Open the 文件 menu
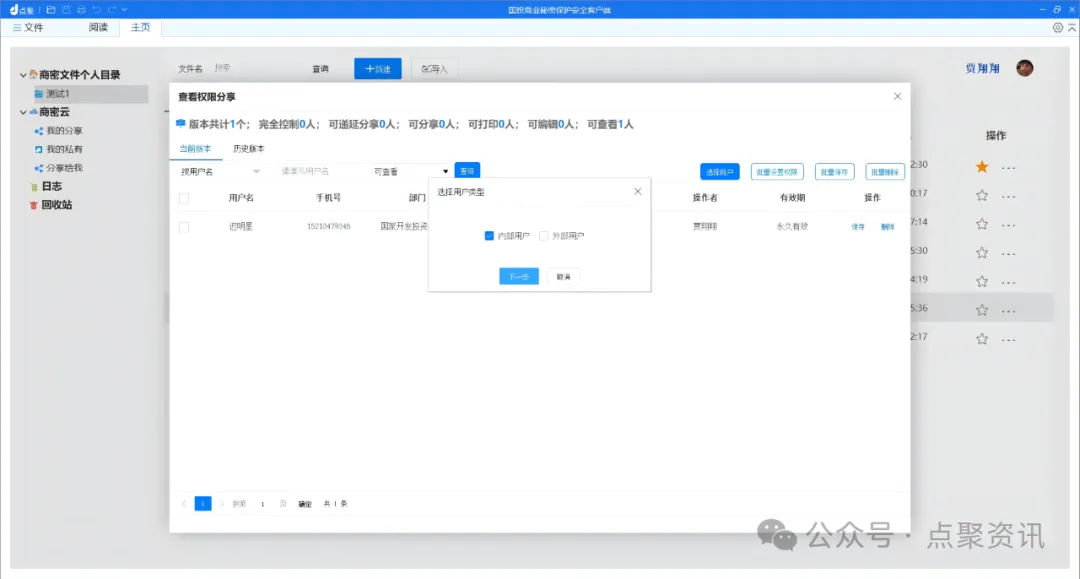Image resolution: width=1080 pixels, height=579 pixels. pos(28,27)
